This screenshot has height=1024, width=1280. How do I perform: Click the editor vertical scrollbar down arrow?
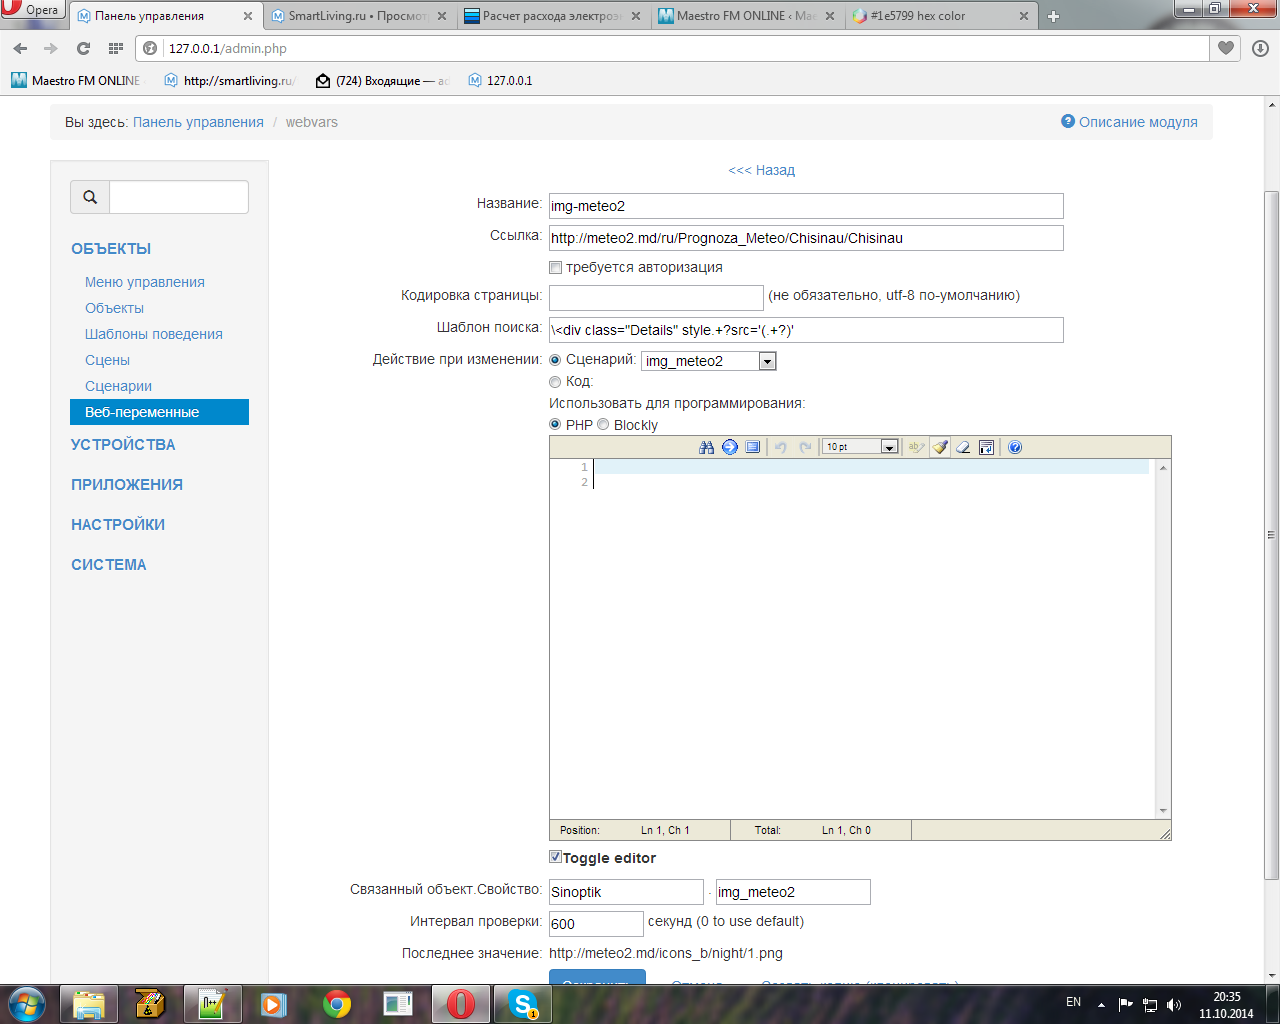coord(1163,811)
